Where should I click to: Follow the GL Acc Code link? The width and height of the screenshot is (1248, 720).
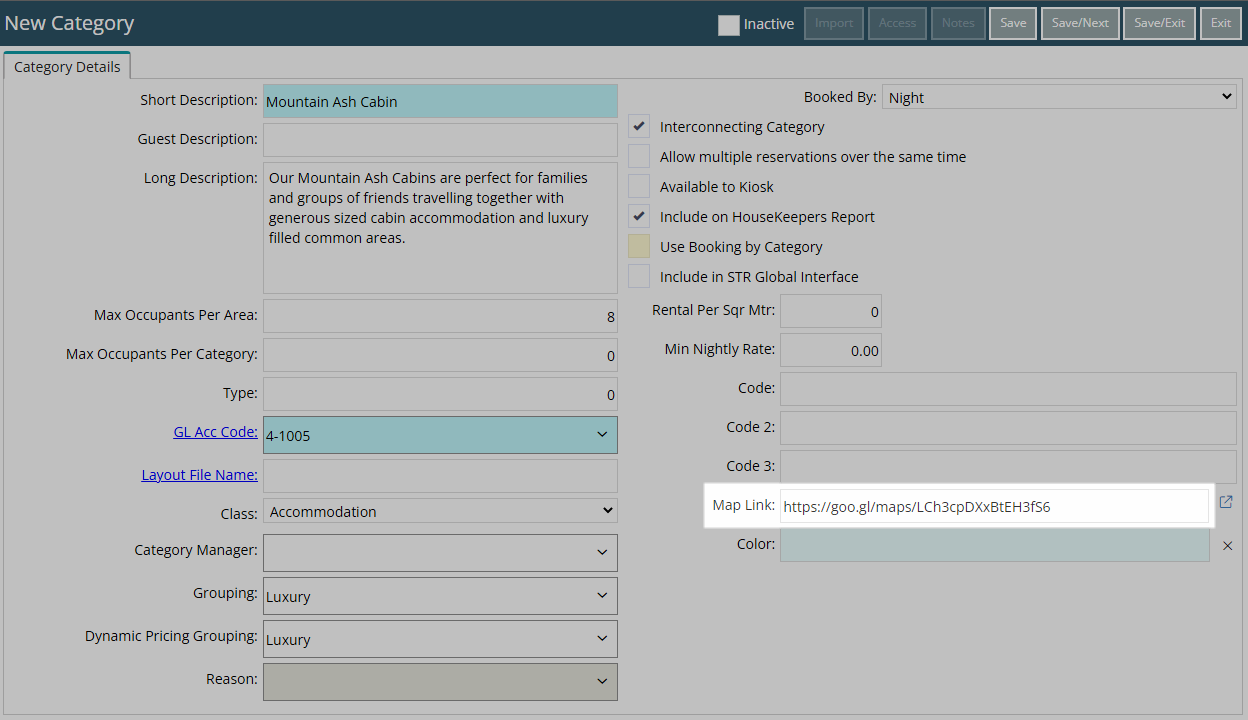(215, 432)
